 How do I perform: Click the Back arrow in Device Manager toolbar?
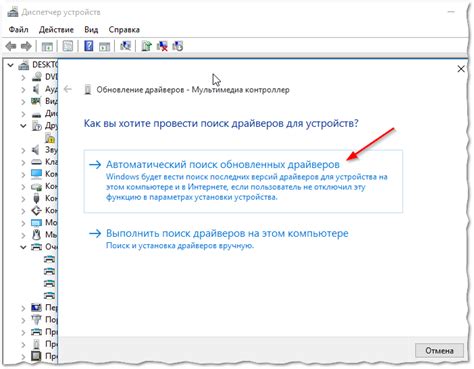point(11,46)
